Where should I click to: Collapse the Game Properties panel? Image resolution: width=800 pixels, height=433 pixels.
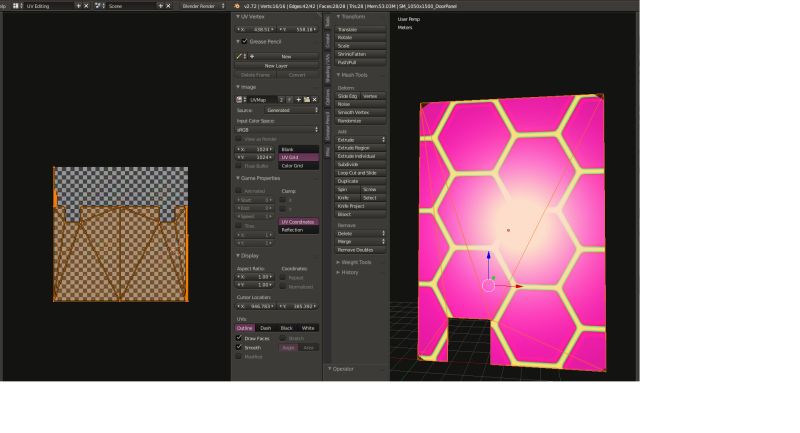(x=258, y=178)
